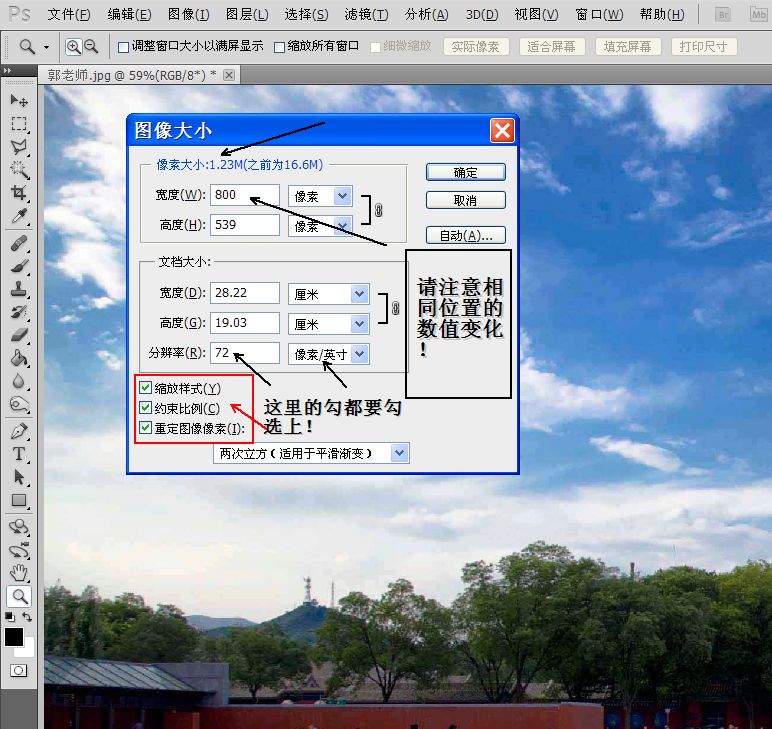The image size is (772, 729).
Task: Open 自动(A)... auto resolution
Action: pos(465,235)
